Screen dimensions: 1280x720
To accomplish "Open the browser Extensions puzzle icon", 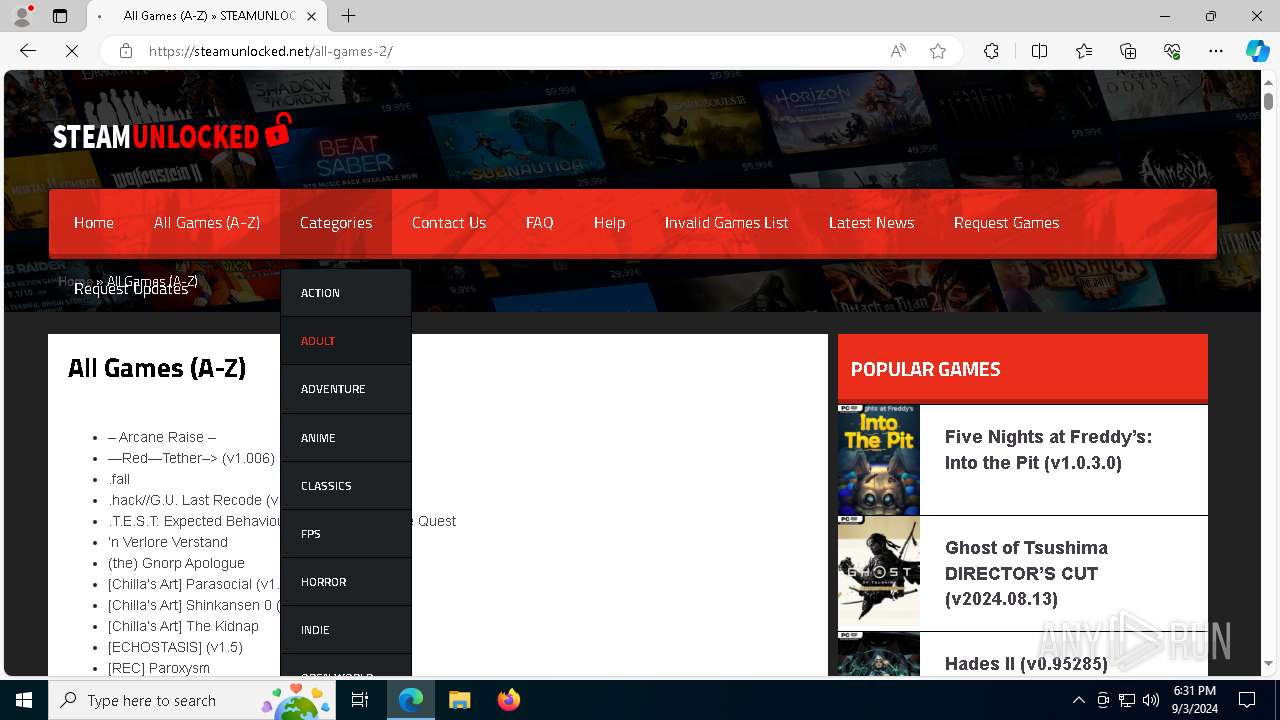I will coord(991,51).
